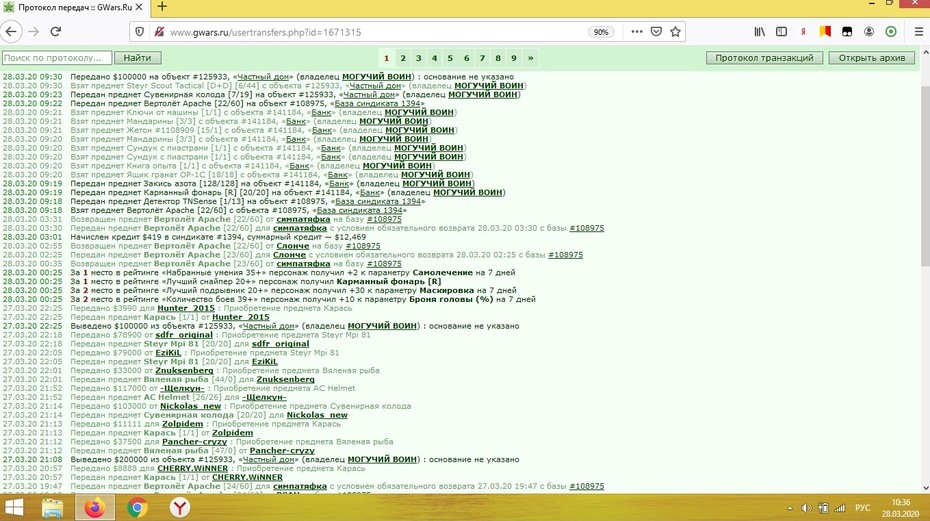Go back with the browser back arrow
The height and width of the screenshot is (521, 930).
point(11,32)
